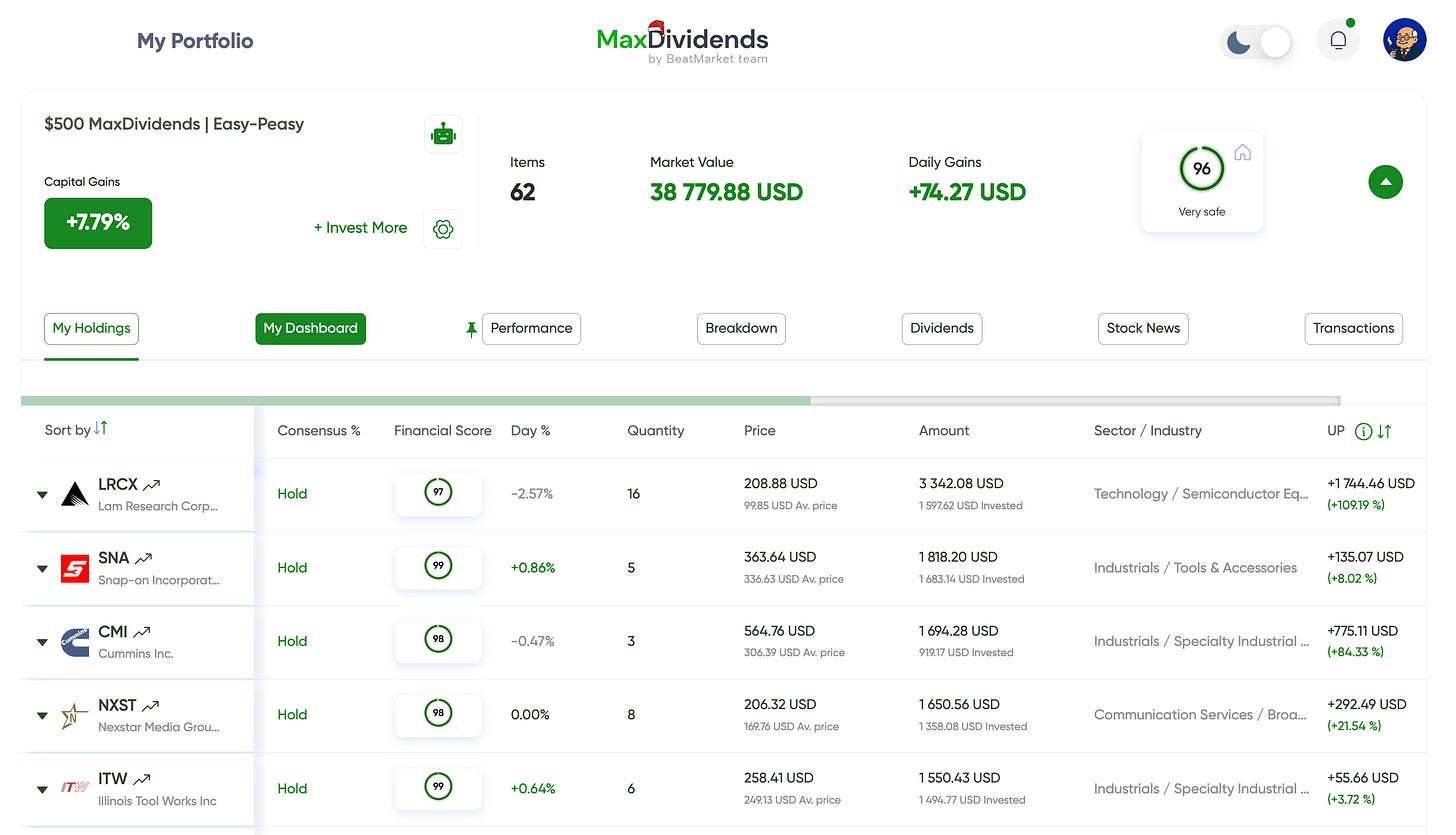
Task: Click the Lam Research company logo
Action: tap(75, 494)
